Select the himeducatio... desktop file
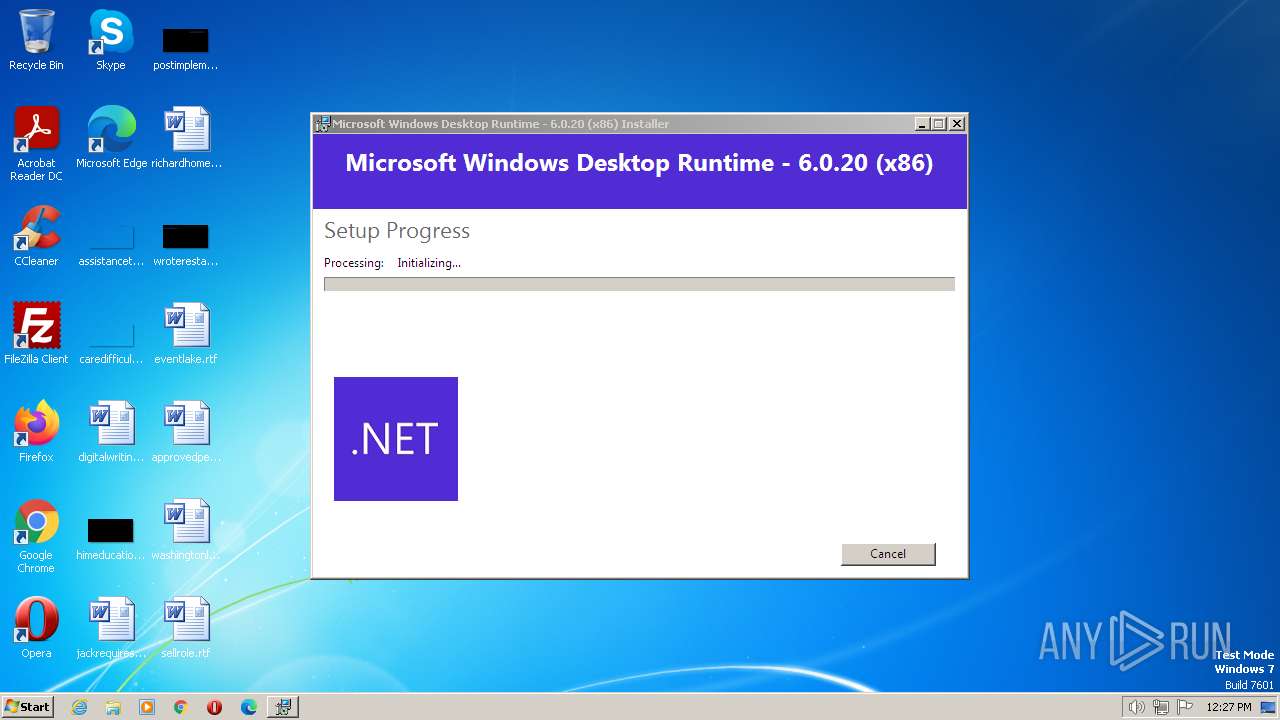 (111, 539)
